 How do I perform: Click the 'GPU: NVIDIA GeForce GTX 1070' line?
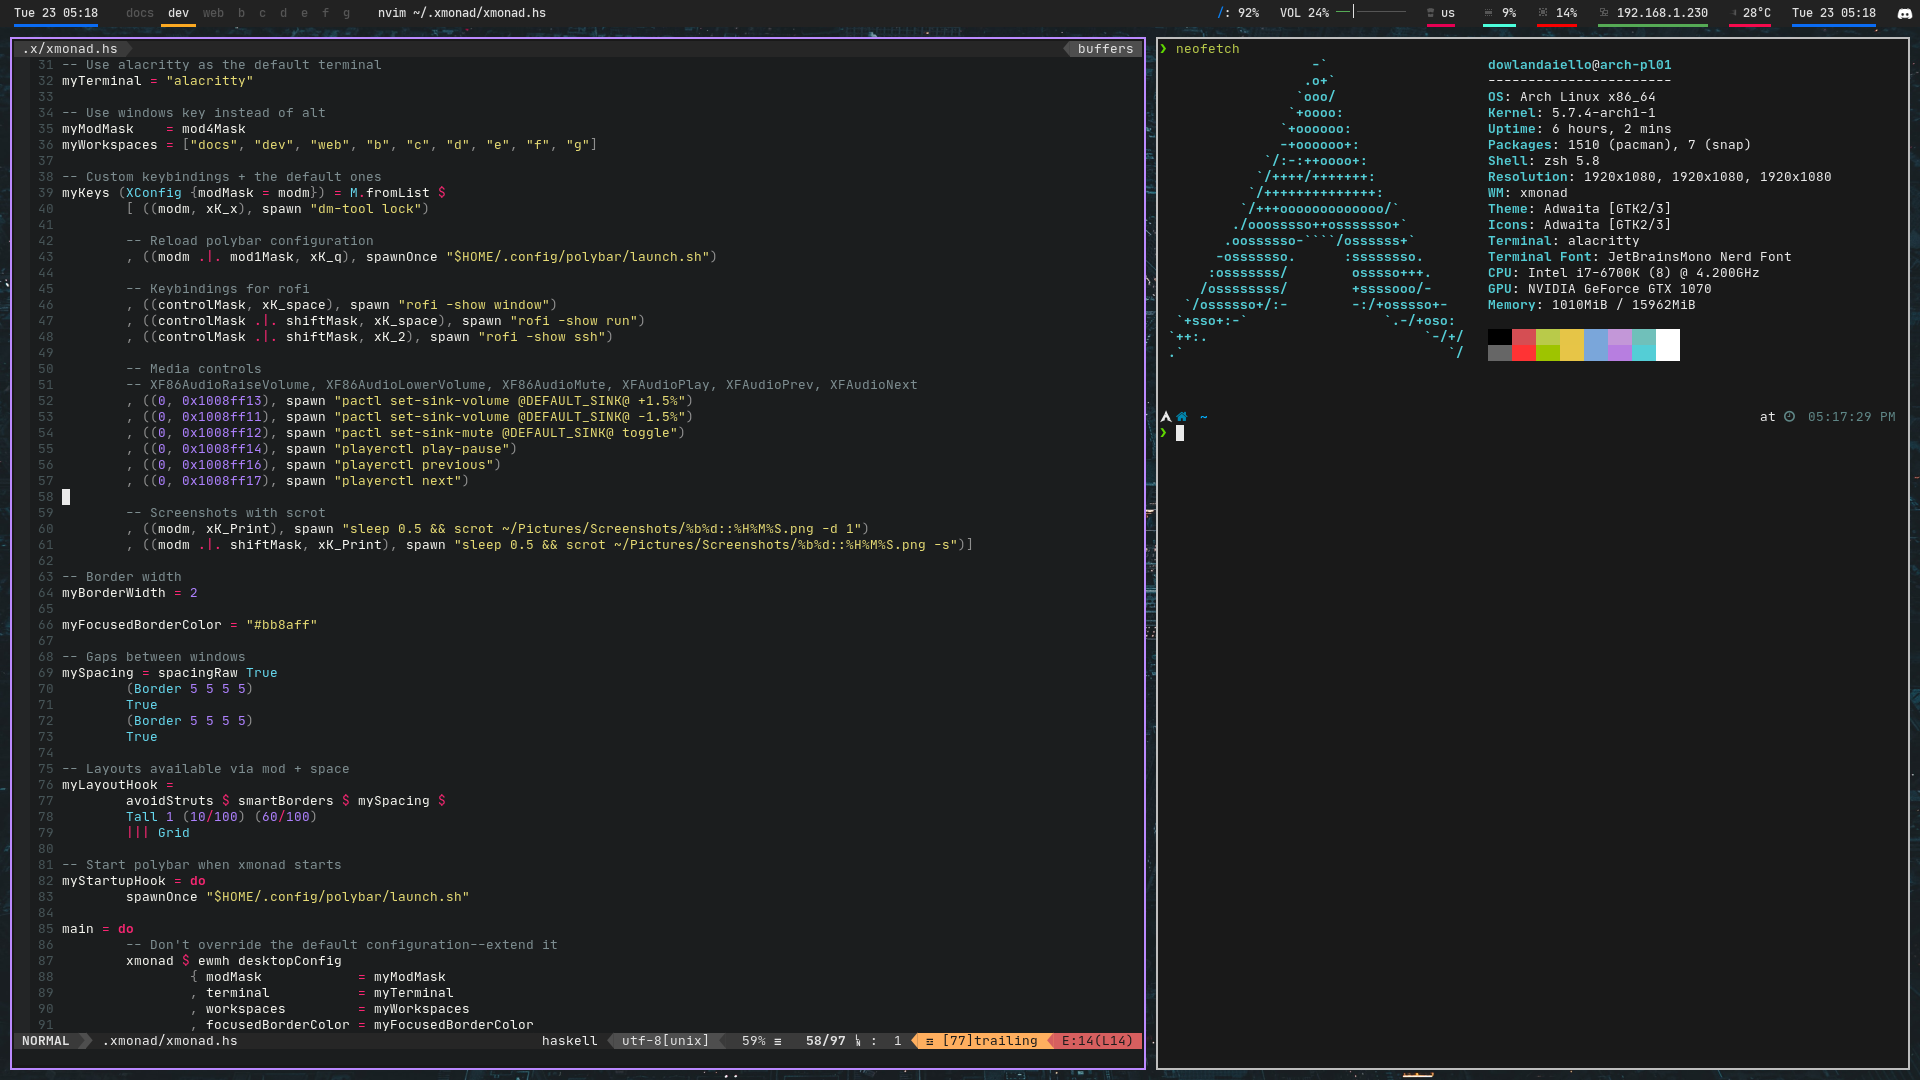pos(1600,289)
